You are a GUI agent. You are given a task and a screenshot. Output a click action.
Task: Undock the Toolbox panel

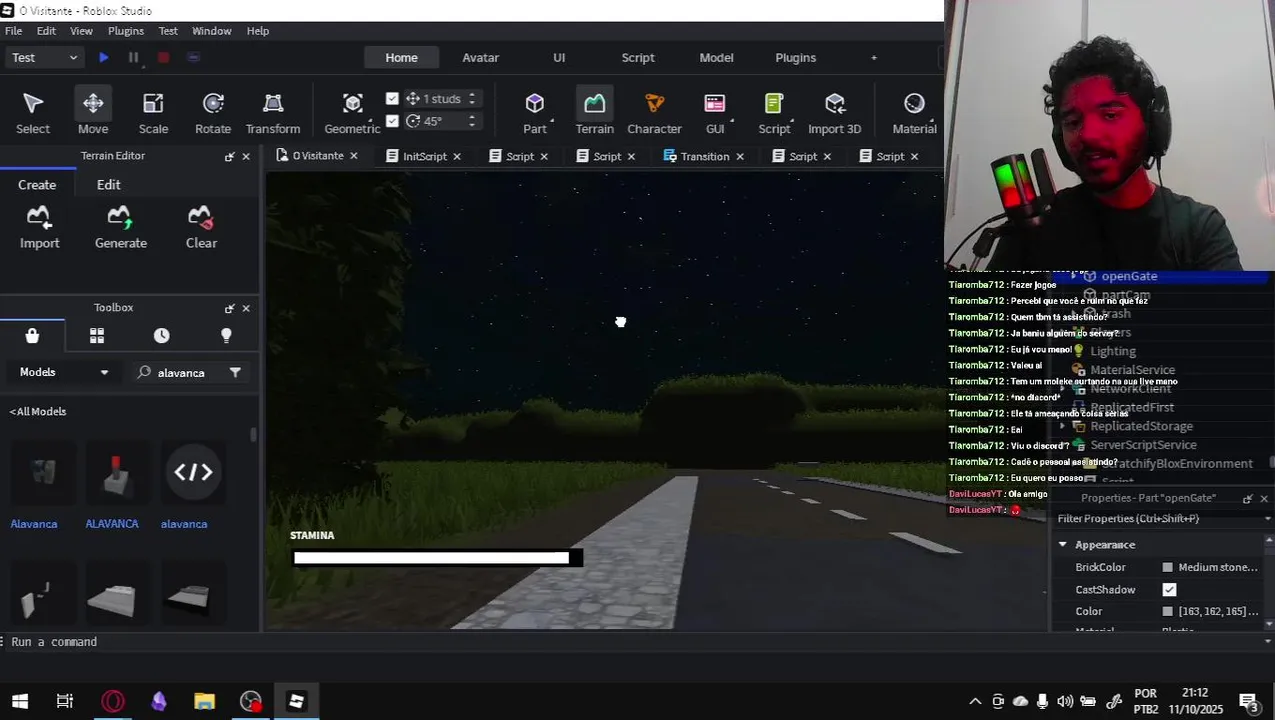coord(229,308)
